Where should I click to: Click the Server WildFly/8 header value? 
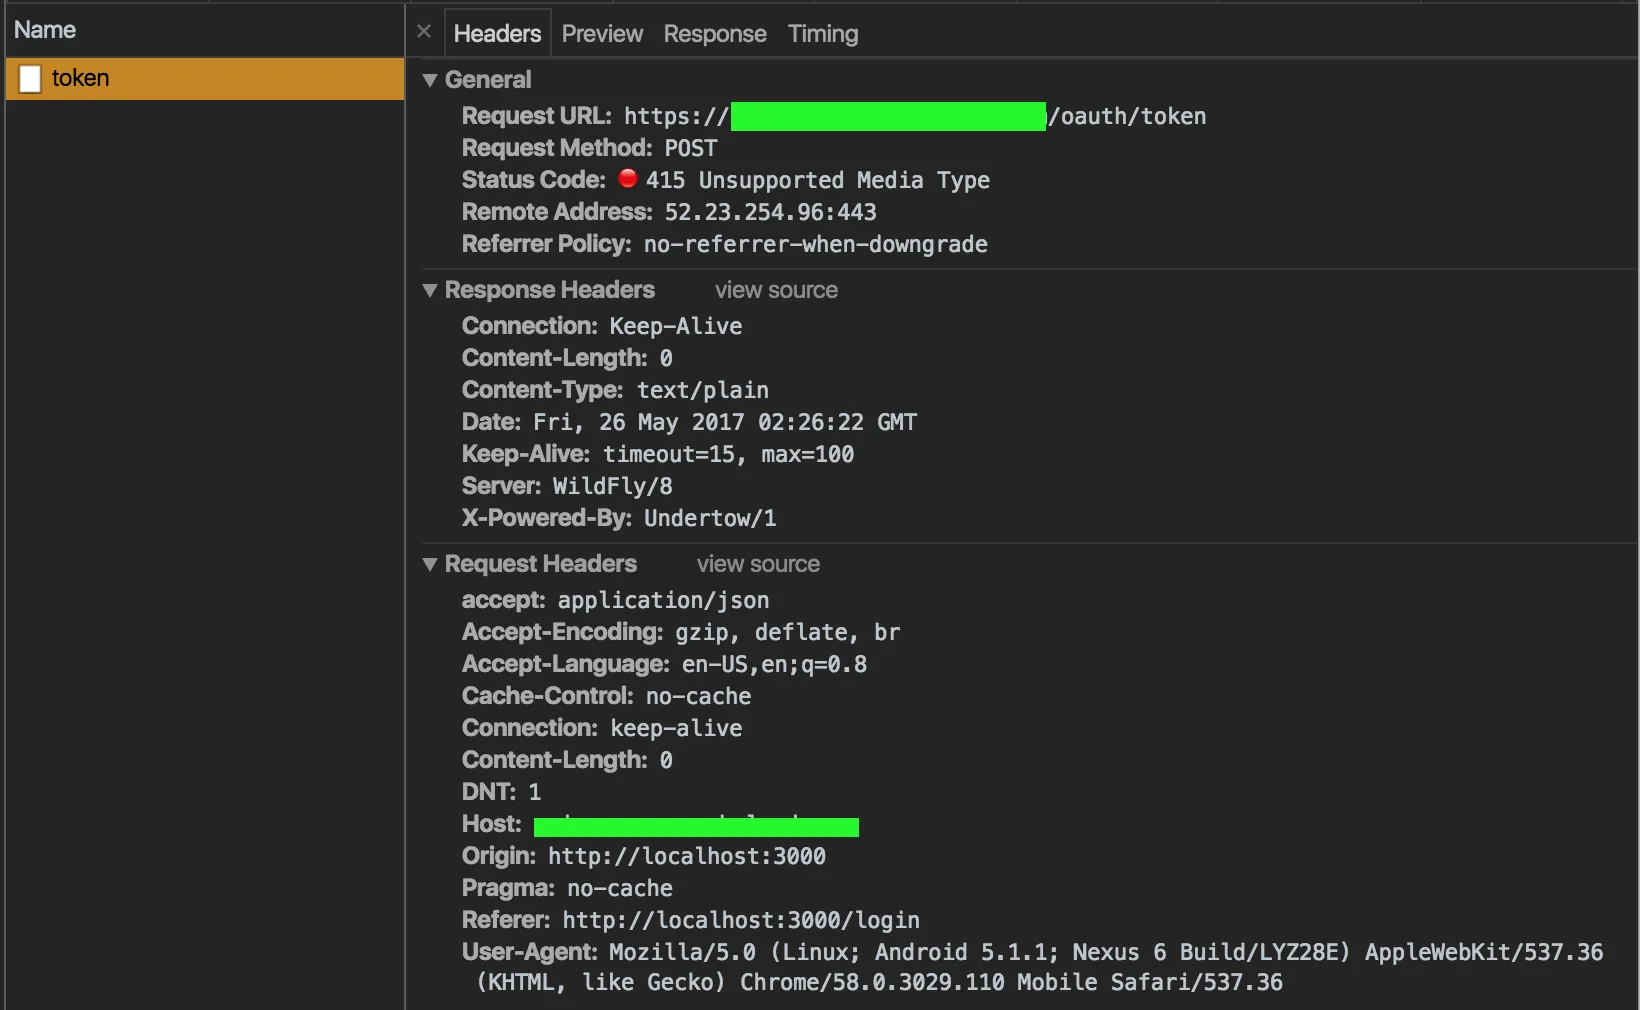click(612, 486)
